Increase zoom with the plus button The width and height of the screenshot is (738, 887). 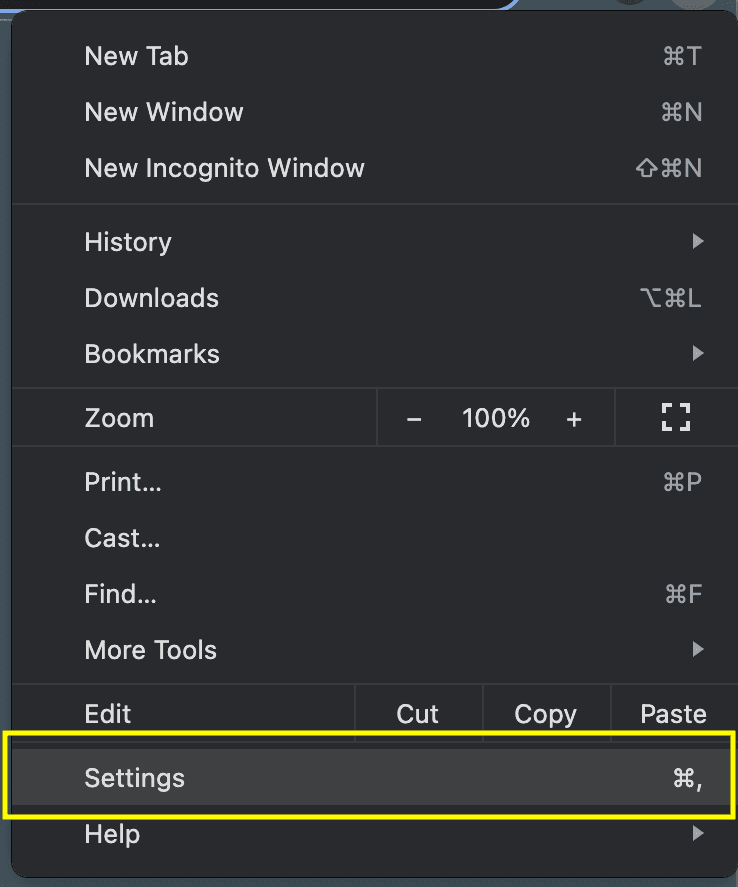574,419
